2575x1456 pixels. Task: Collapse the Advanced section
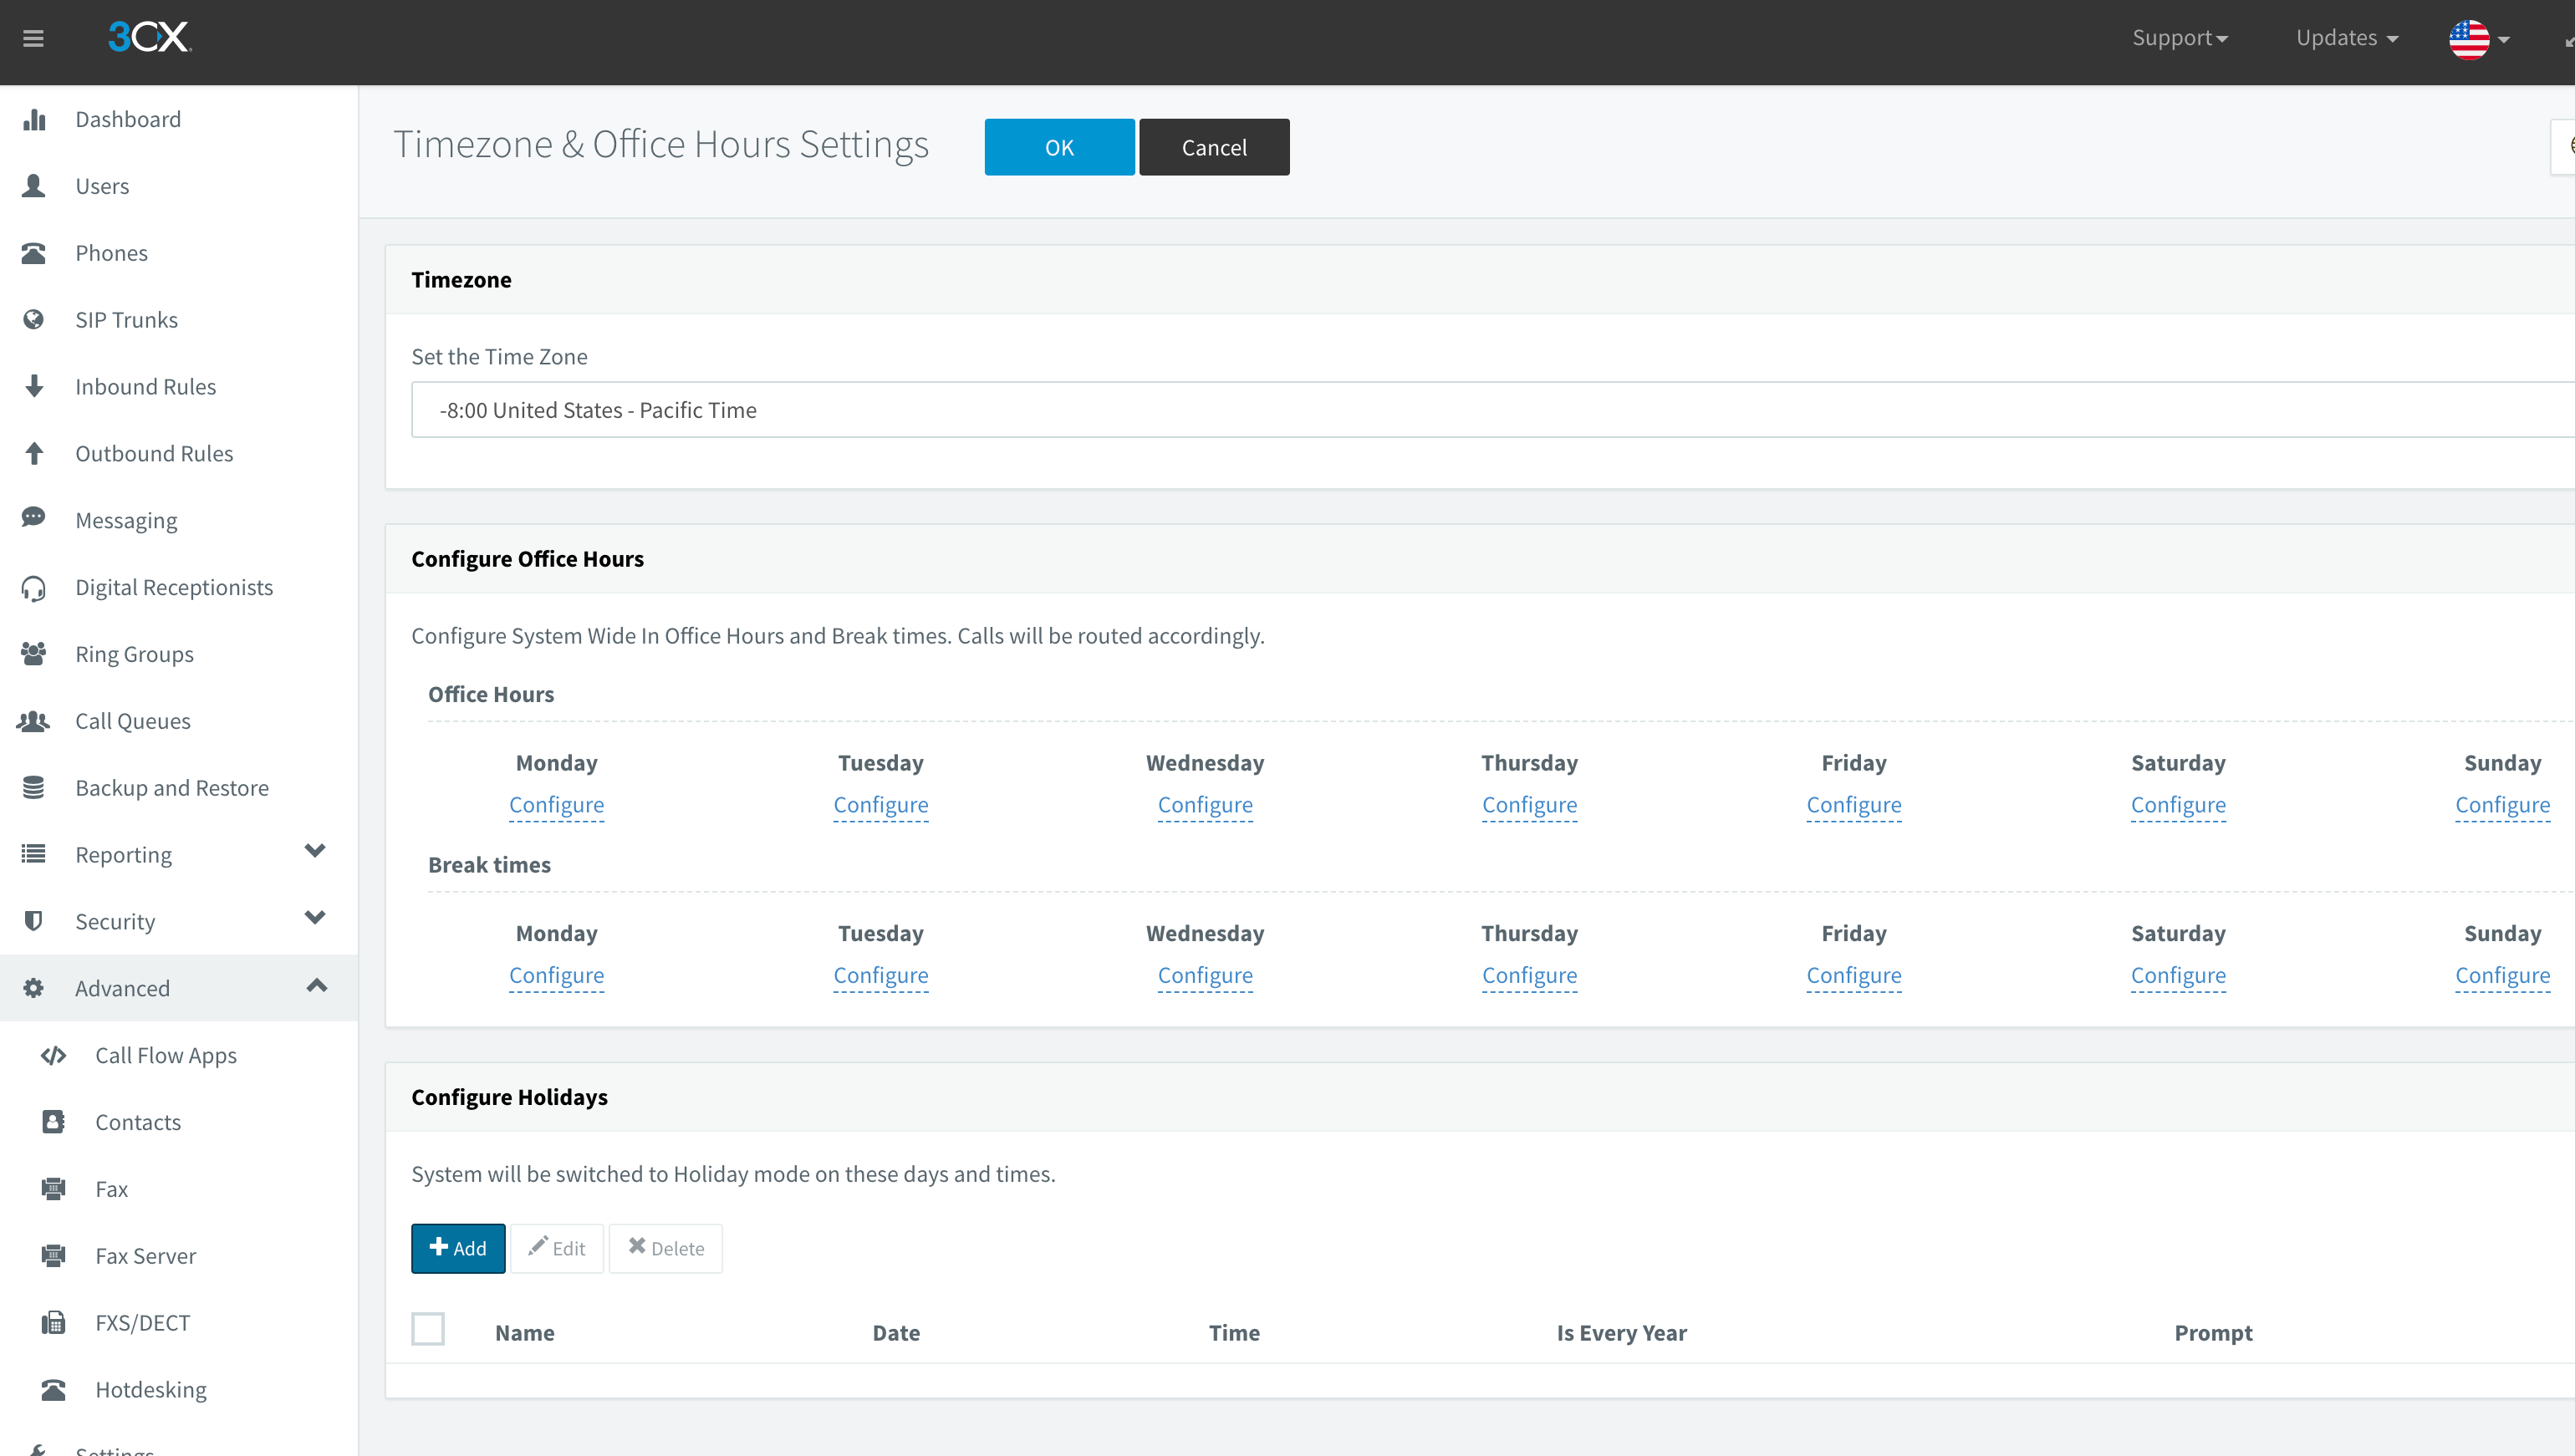[317, 986]
